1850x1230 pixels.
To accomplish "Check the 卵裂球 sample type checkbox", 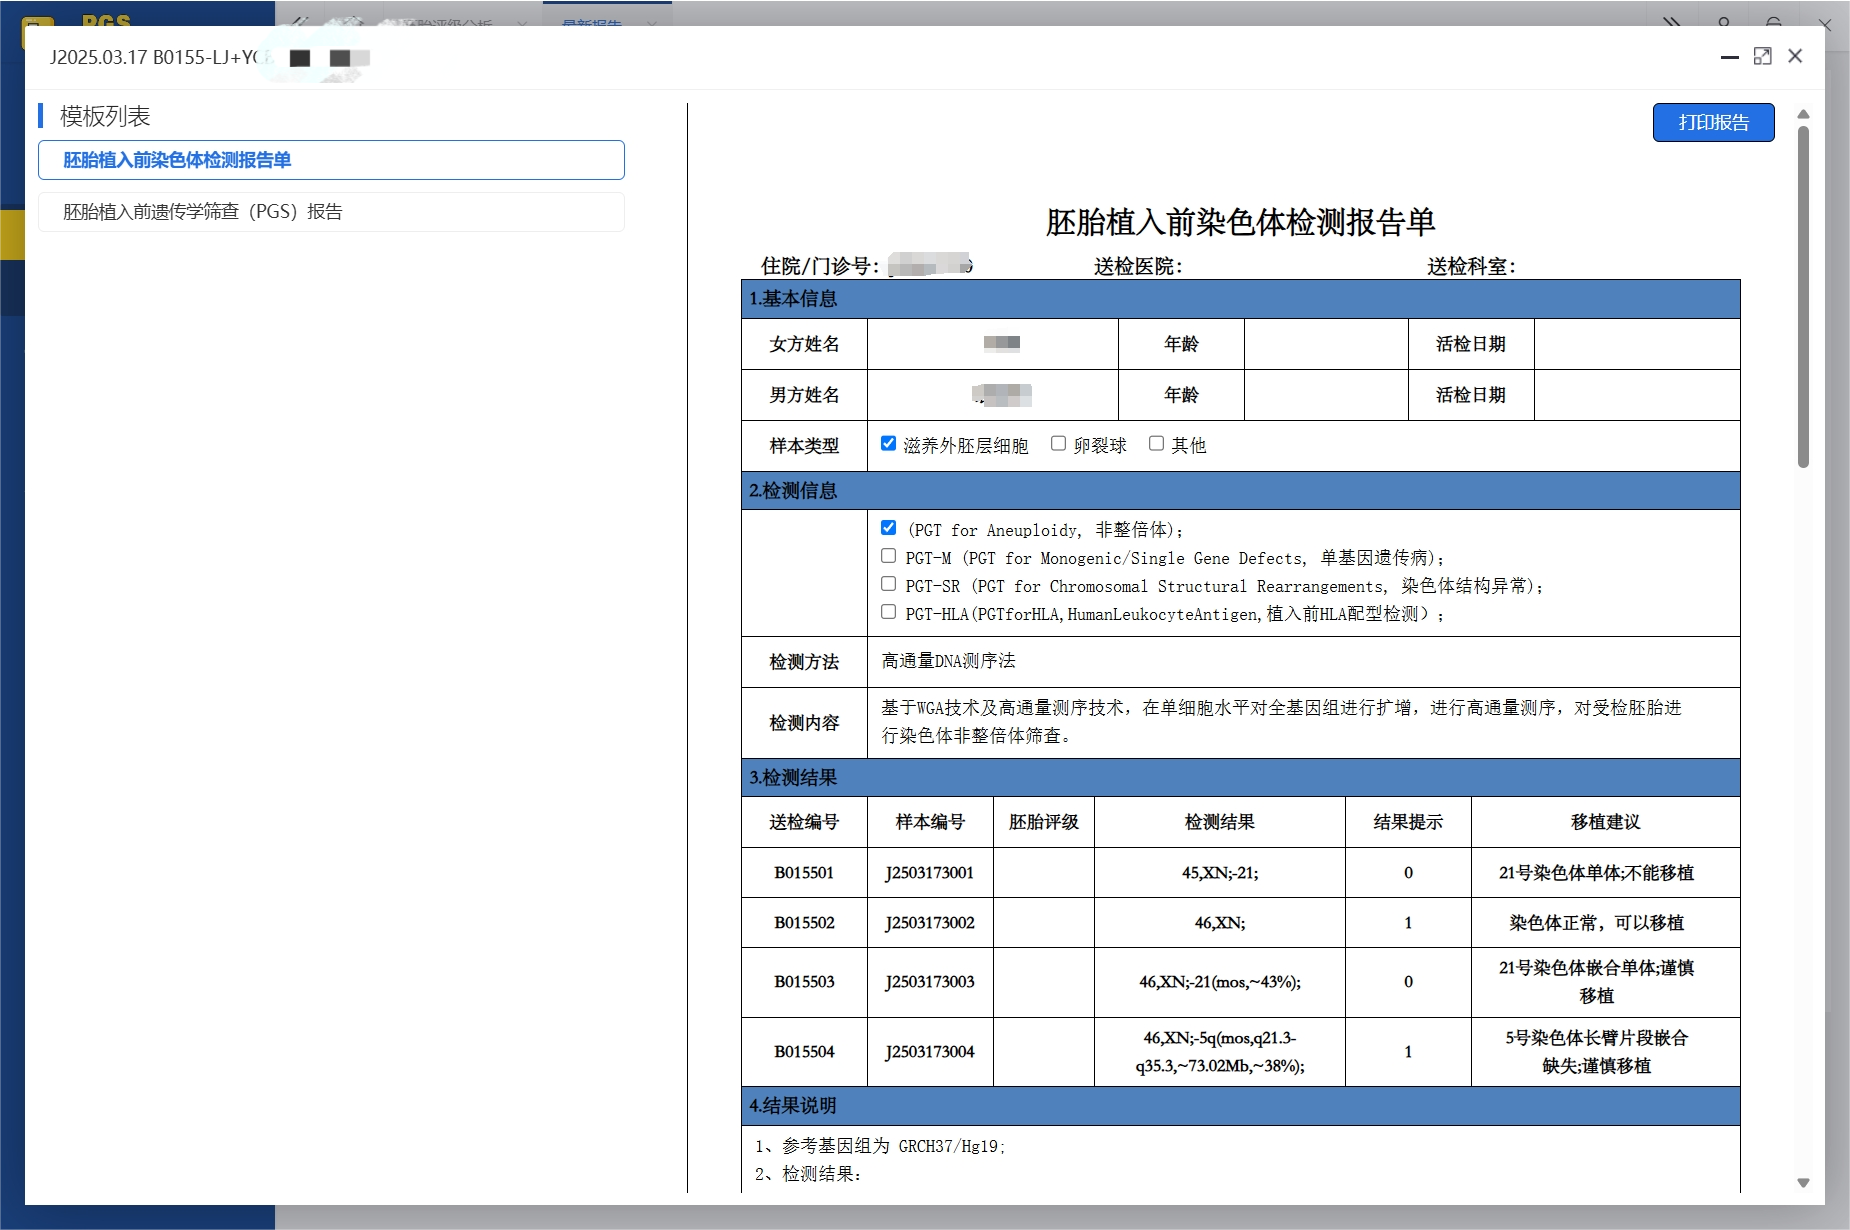I will 1058,443.
